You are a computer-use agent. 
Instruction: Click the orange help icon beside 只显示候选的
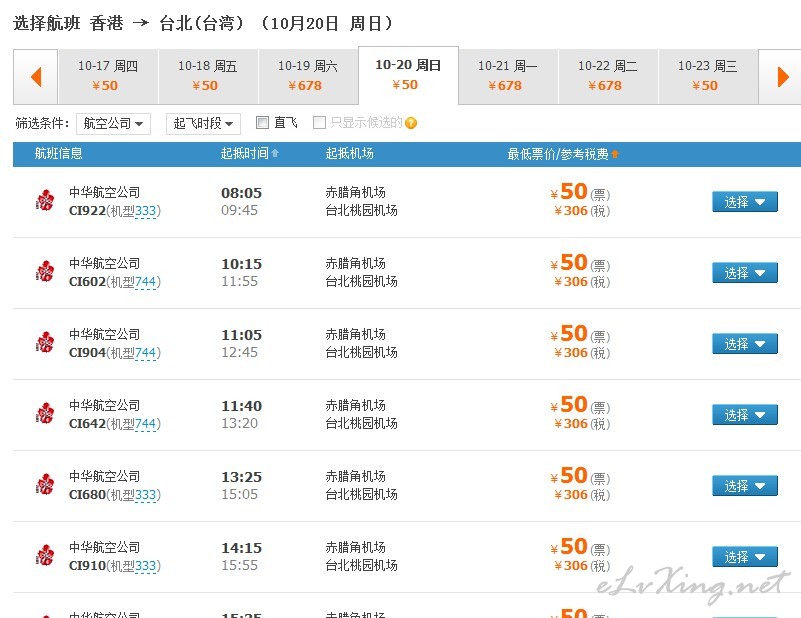point(411,123)
